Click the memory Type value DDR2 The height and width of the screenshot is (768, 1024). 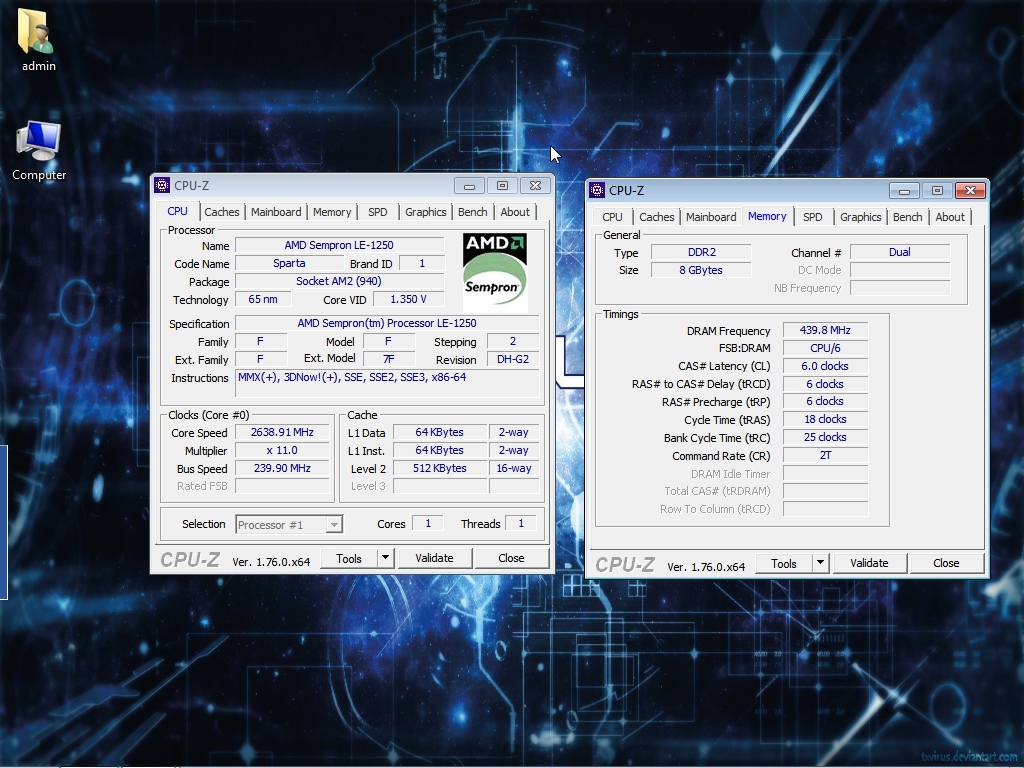click(701, 252)
